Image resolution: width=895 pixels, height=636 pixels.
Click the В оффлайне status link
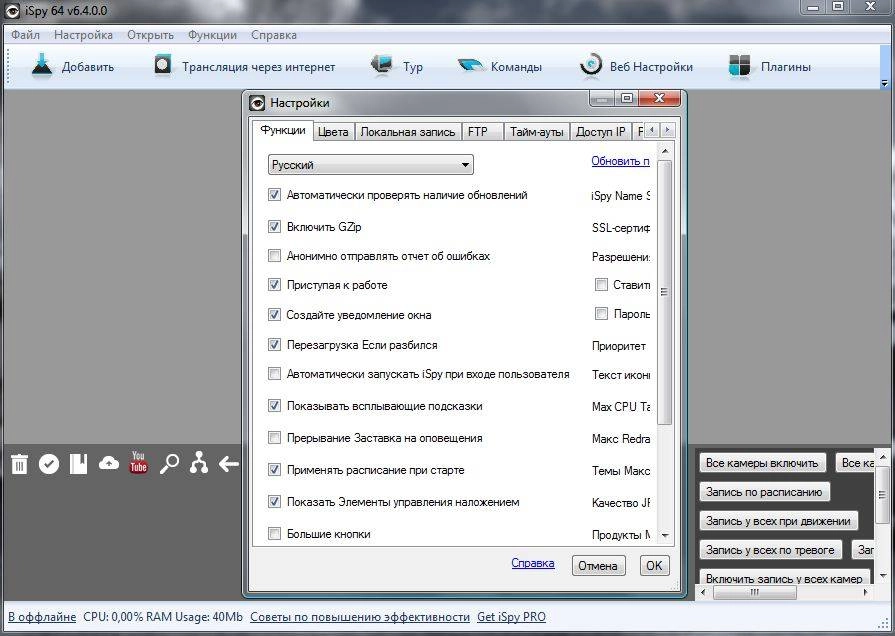pyautogui.click(x=42, y=617)
